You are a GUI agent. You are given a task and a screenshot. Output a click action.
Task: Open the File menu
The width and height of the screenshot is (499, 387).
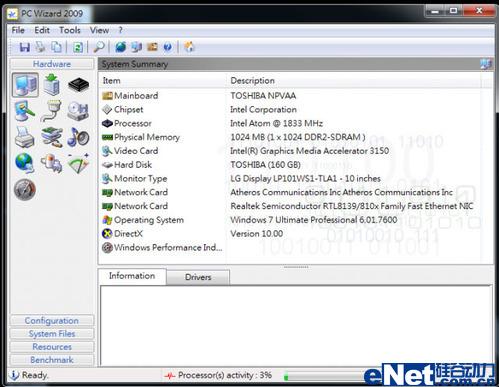coord(18,30)
